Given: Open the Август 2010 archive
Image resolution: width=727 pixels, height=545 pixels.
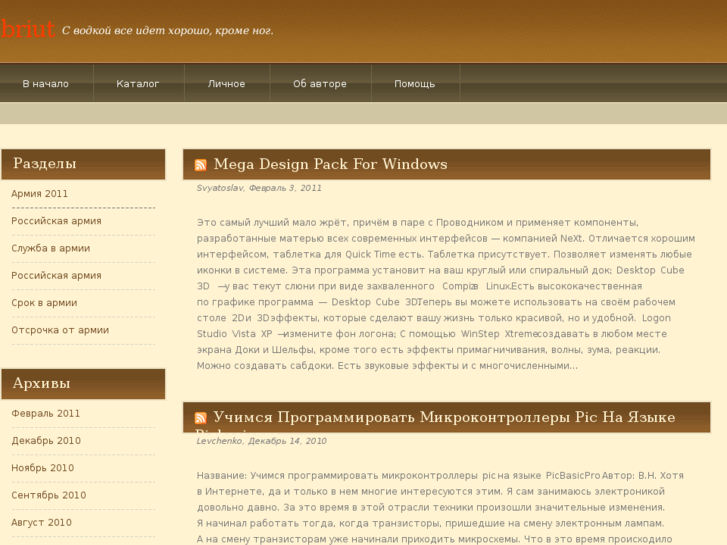Looking at the screenshot, I should [x=41, y=522].
